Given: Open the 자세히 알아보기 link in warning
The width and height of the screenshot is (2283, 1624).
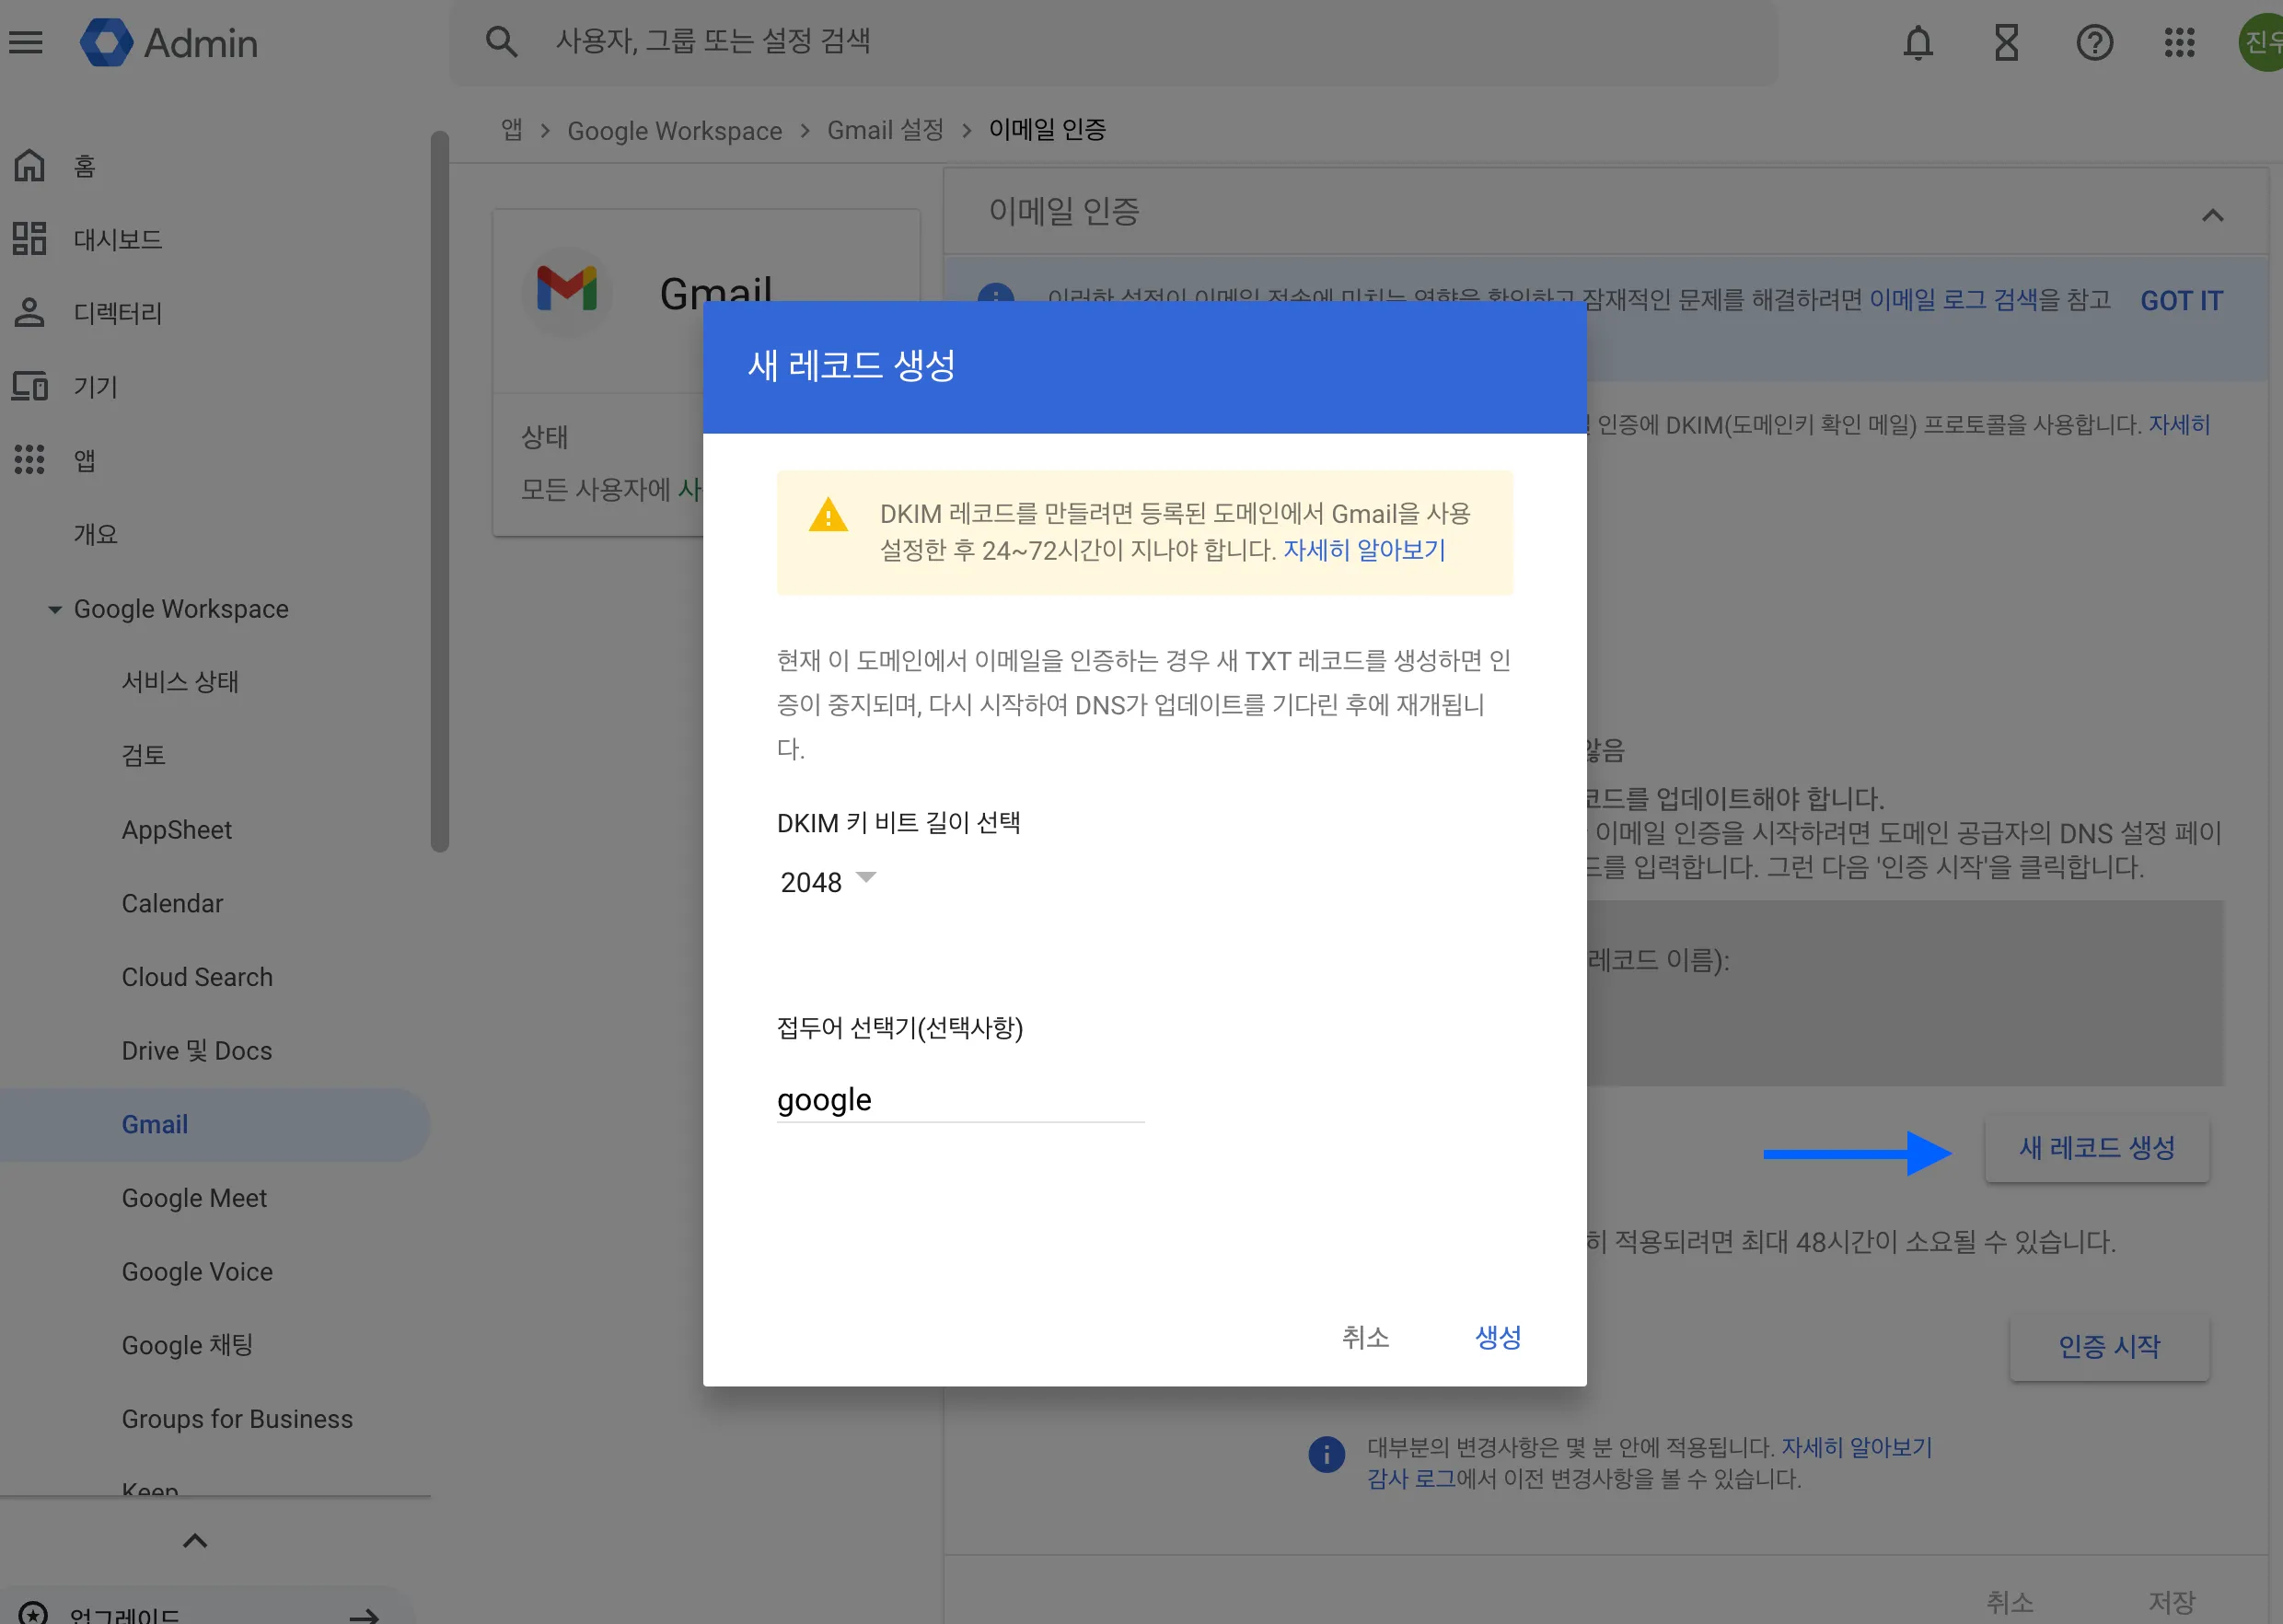Looking at the screenshot, I should (x=1364, y=550).
